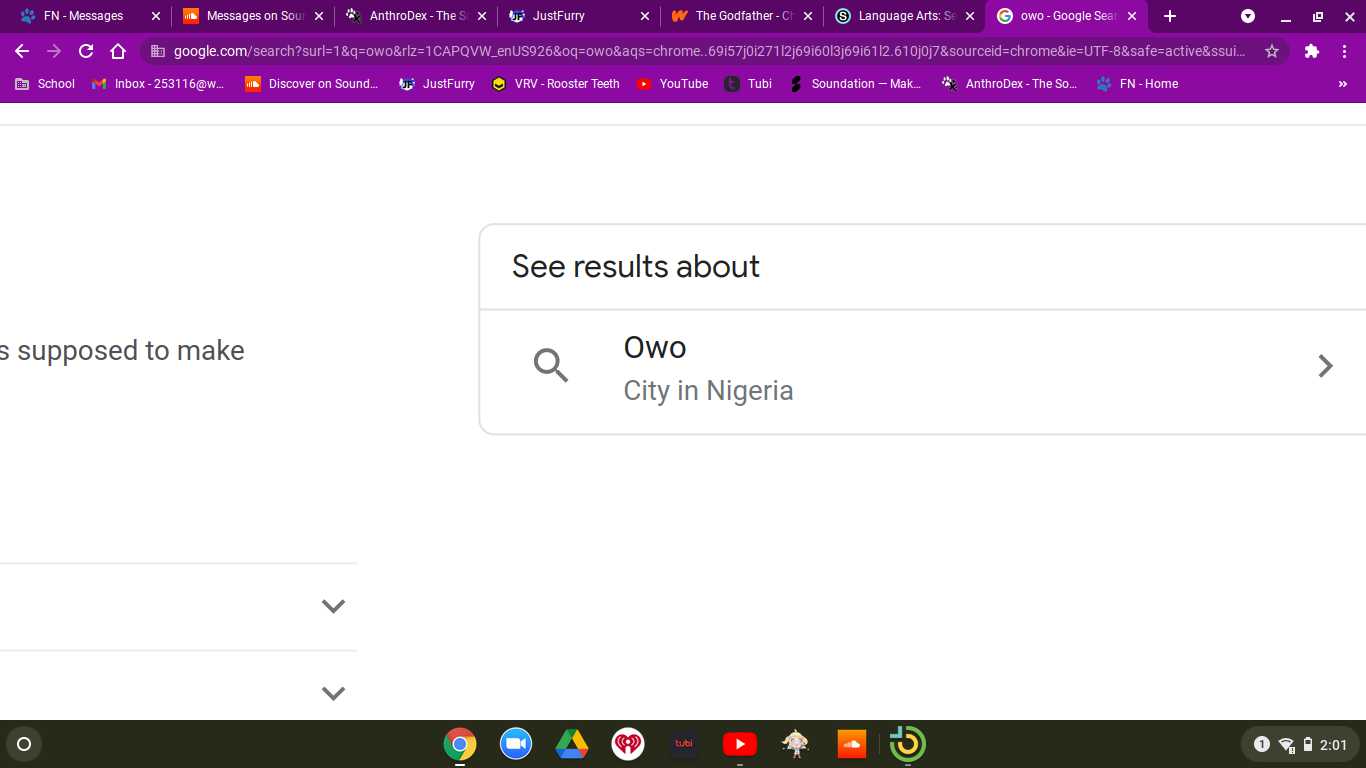Go to the browser home page
This screenshot has height=768, width=1366.
tap(118, 51)
